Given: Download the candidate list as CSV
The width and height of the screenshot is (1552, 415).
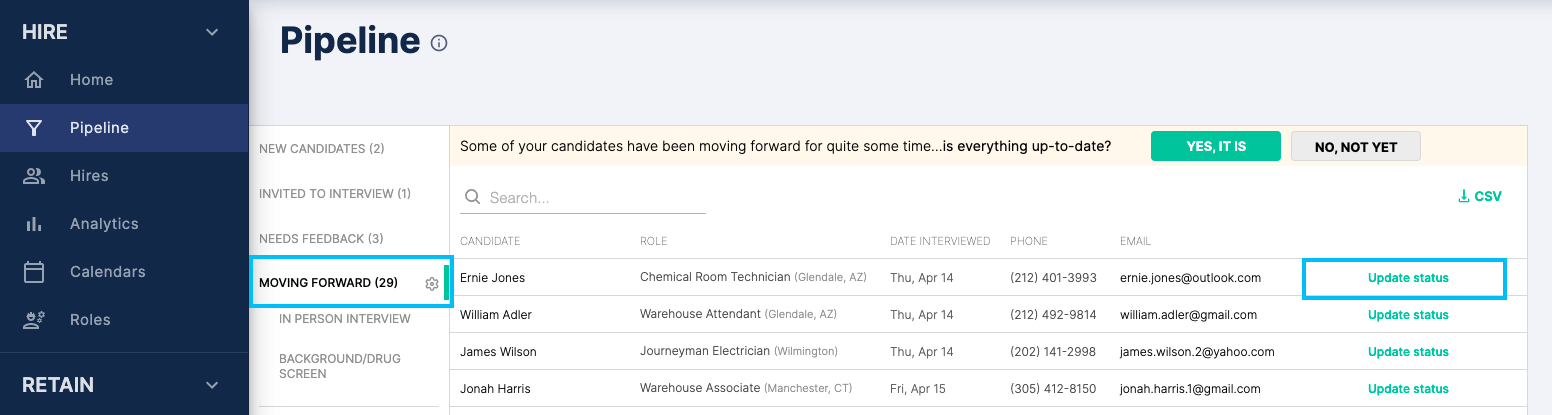Looking at the screenshot, I should [x=1480, y=197].
